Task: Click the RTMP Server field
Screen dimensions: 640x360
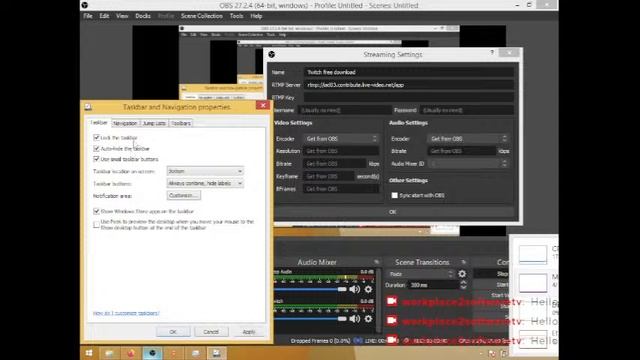Action: click(x=409, y=85)
